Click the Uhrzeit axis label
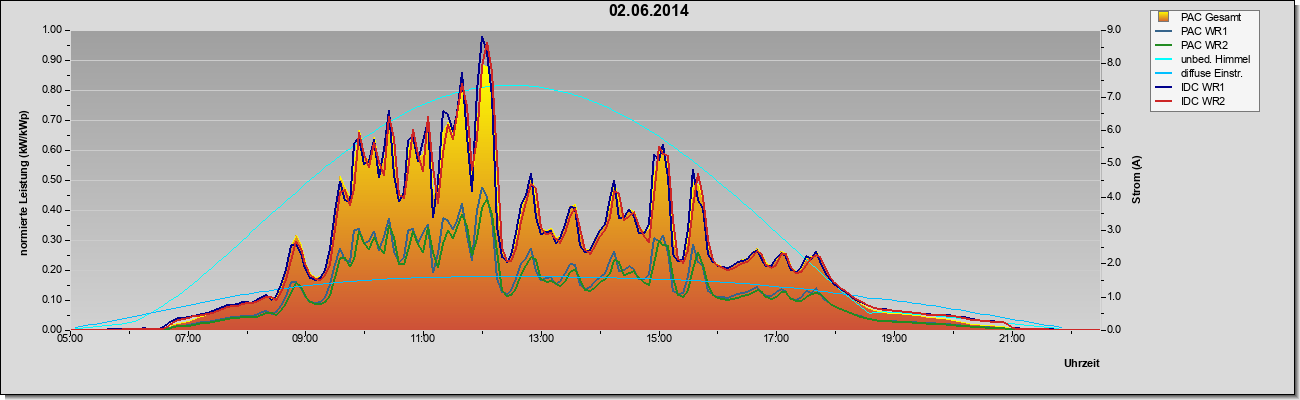 pyautogui.click(x=1081, y=364)
